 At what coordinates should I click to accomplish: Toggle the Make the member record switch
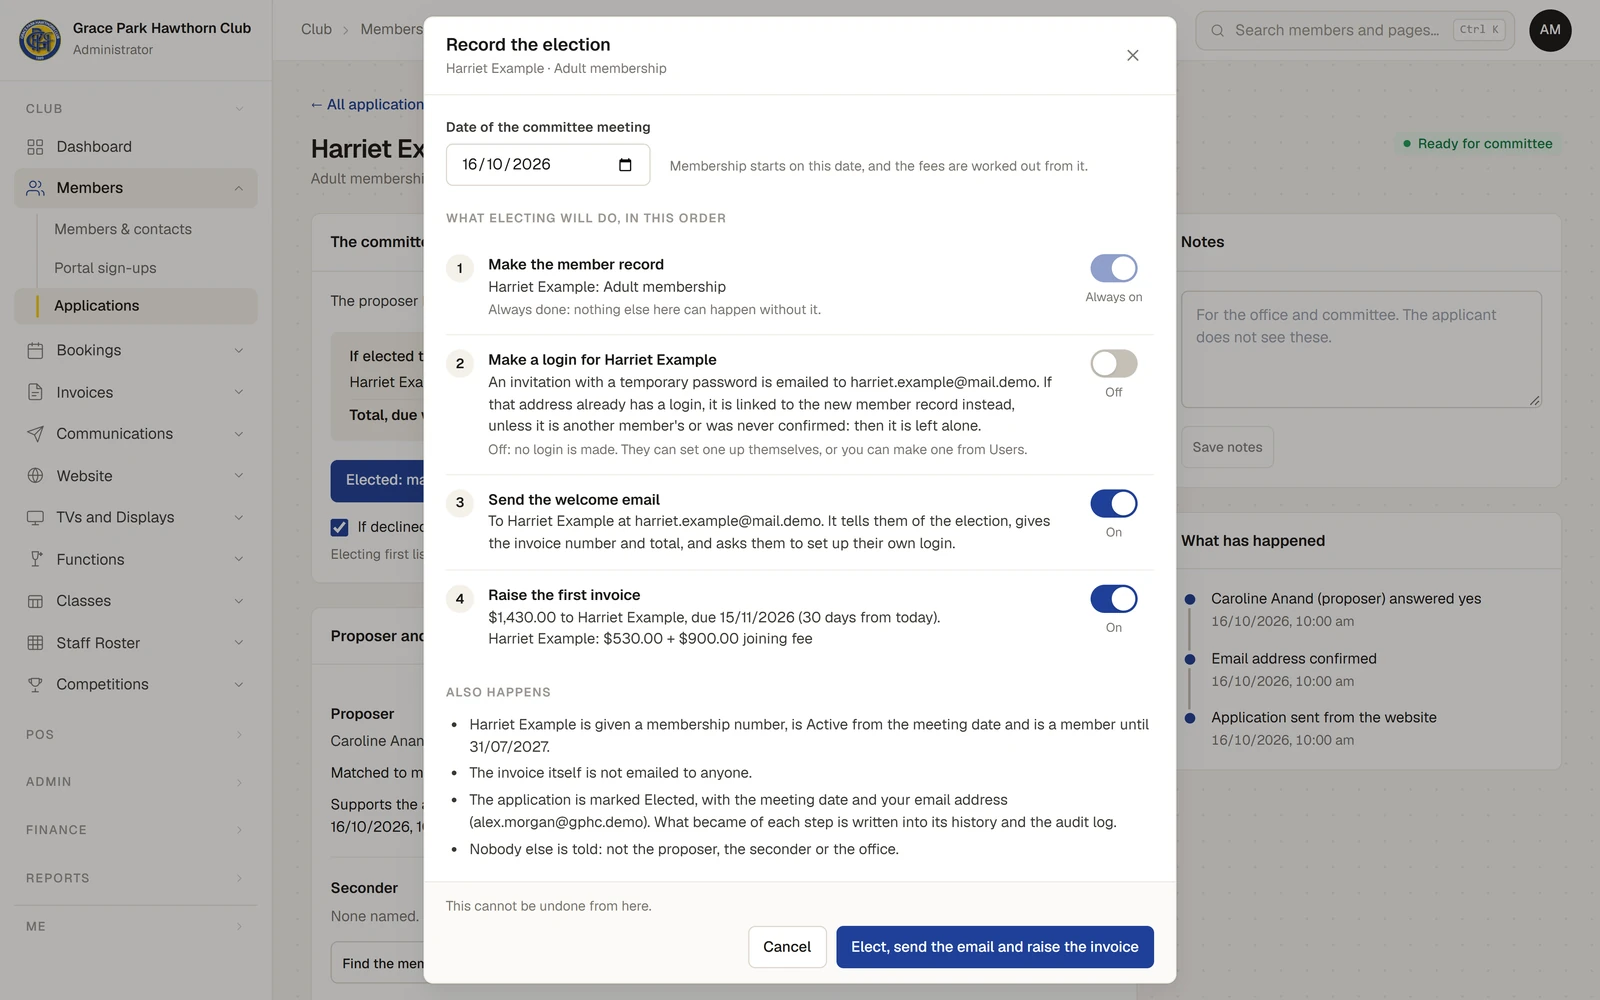coord(1113,268)
